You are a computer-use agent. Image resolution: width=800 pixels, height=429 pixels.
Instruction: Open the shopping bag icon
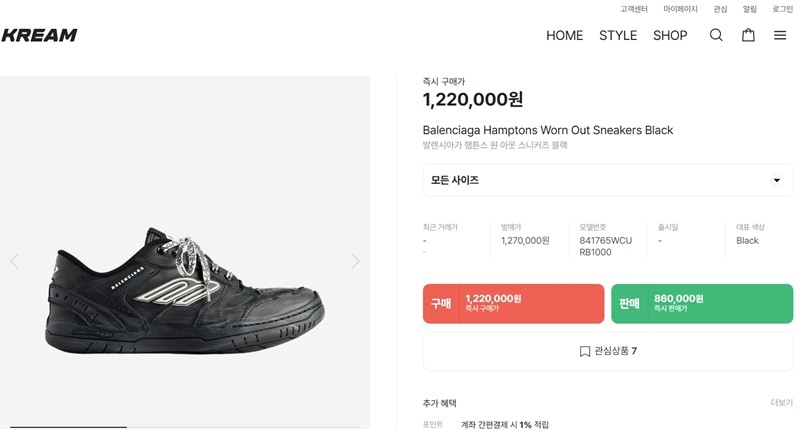coord(748,35)
